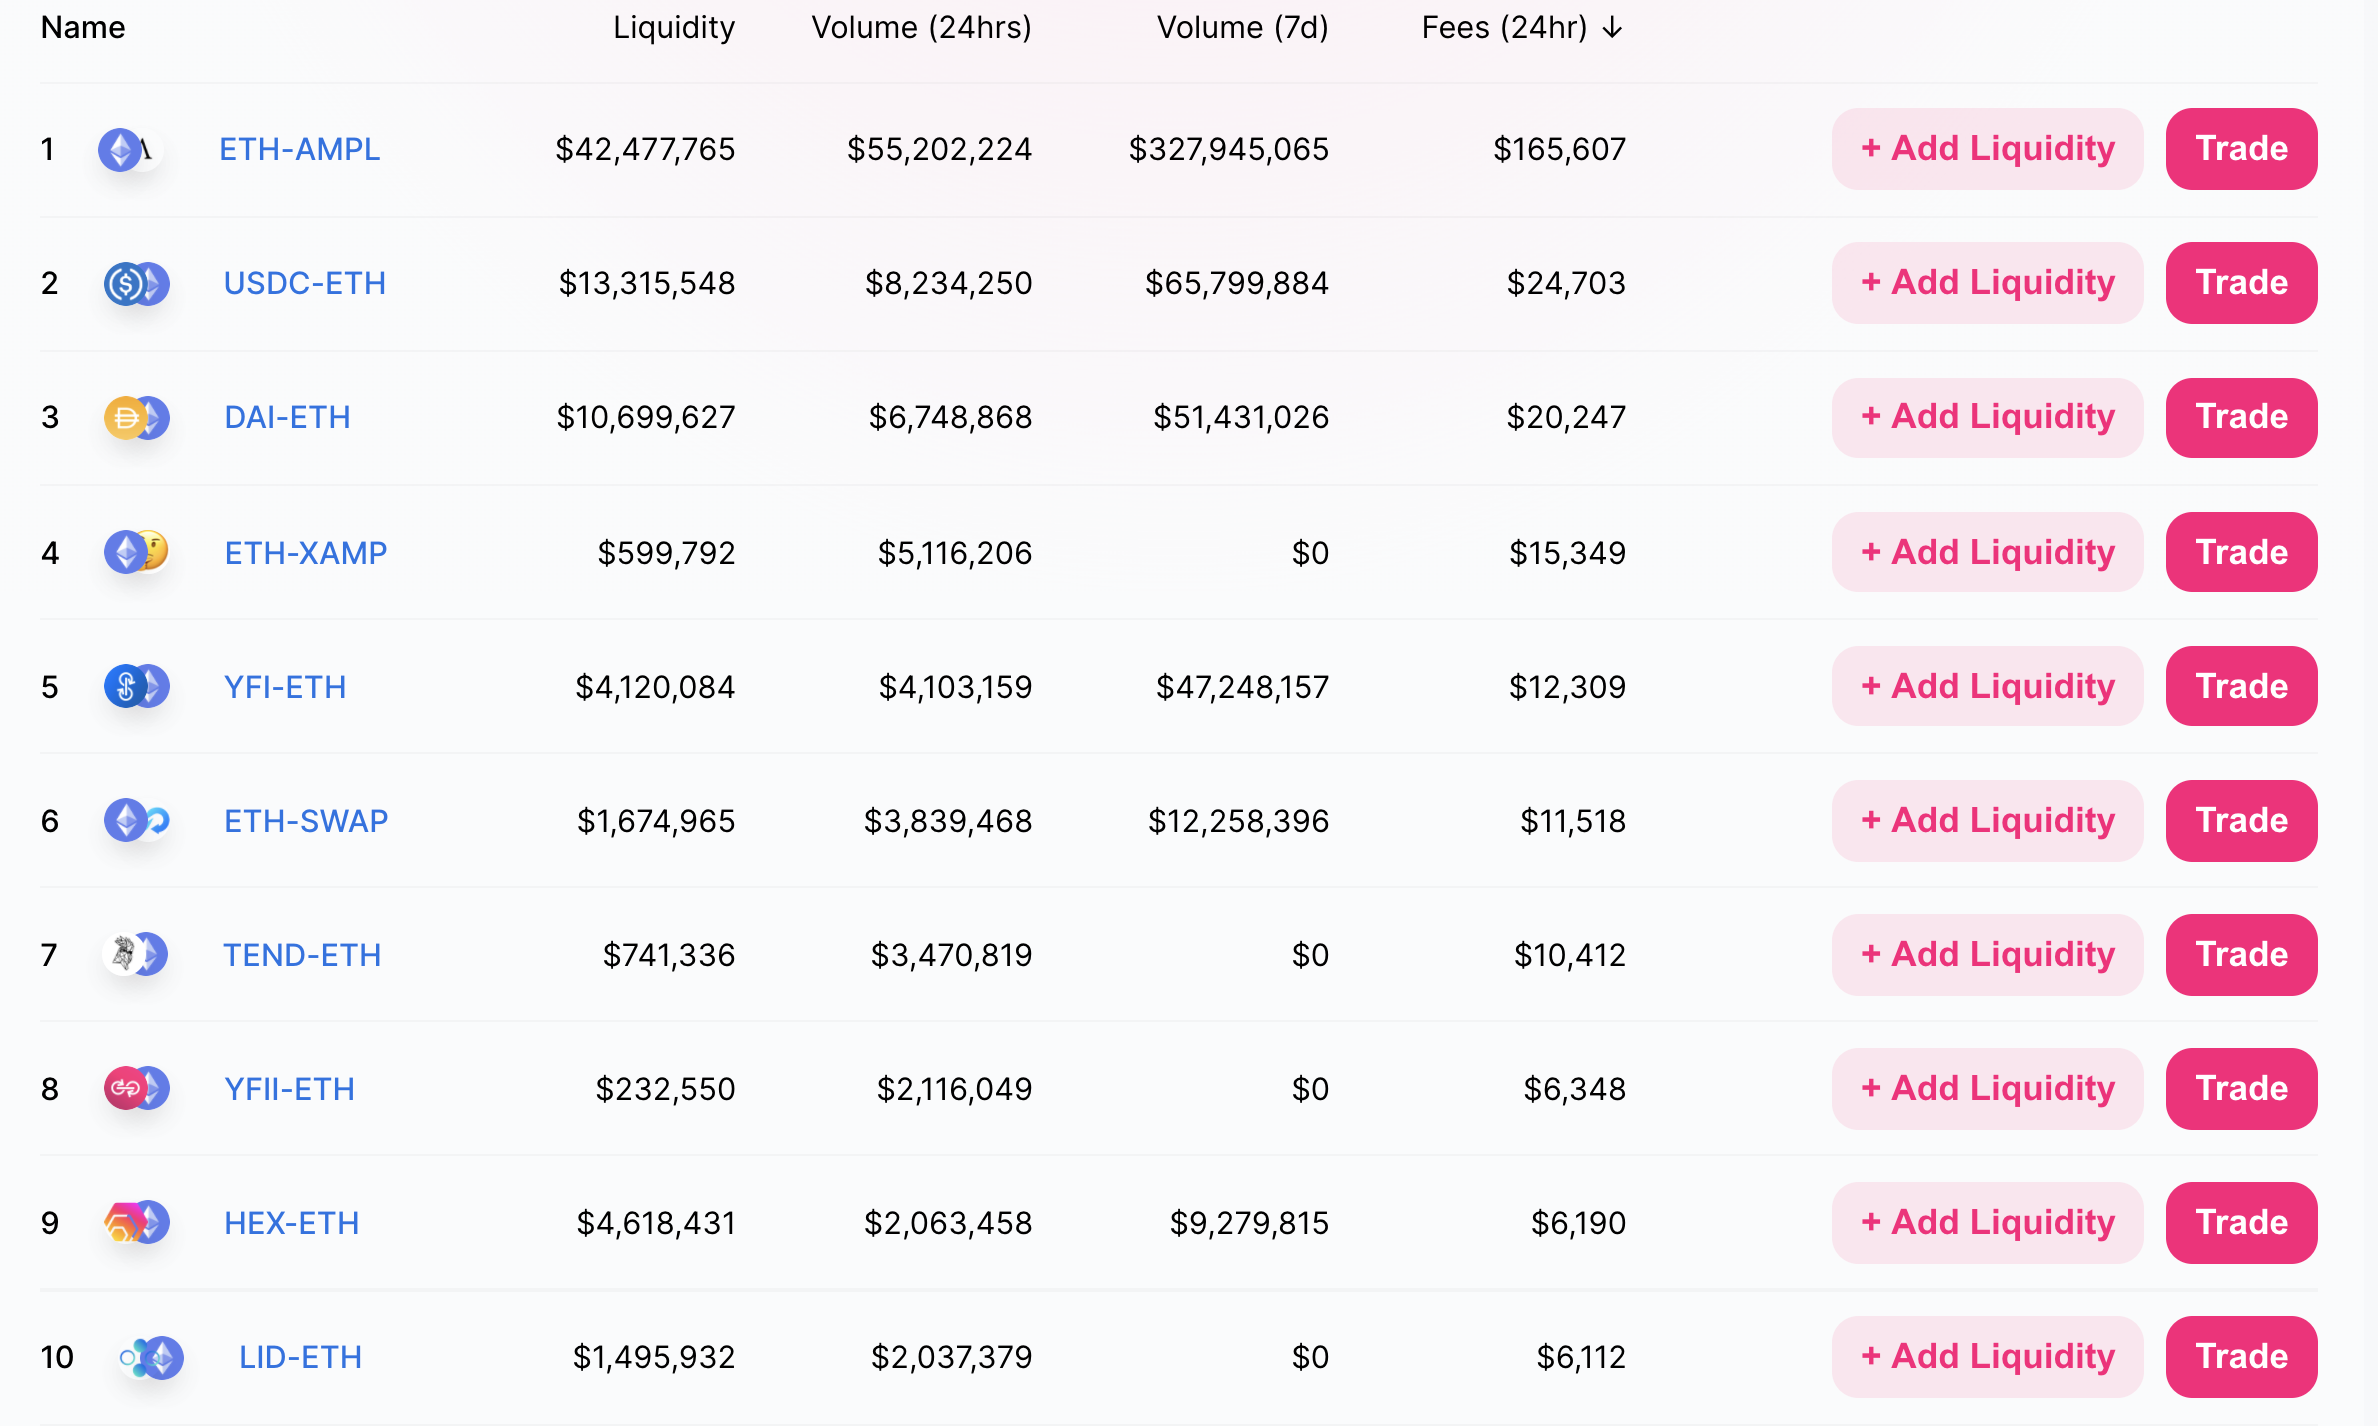The width and height of the screenshot is (2378, 1426).
Task: Click the HEX-ETH pair token icon
Action: point(137,1222)
